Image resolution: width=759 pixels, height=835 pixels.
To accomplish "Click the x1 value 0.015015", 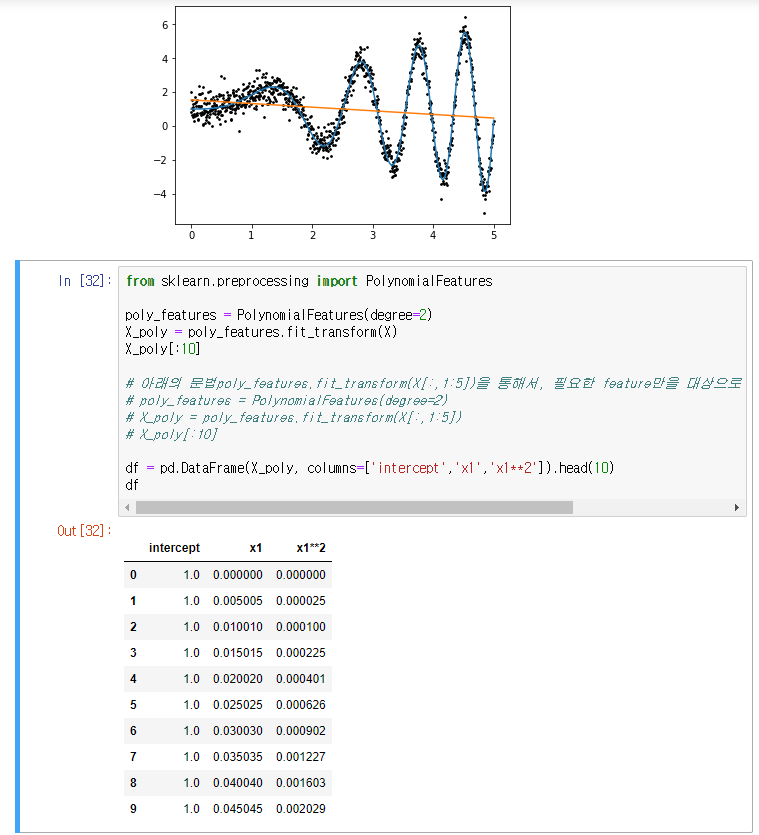I will point(238,652).
